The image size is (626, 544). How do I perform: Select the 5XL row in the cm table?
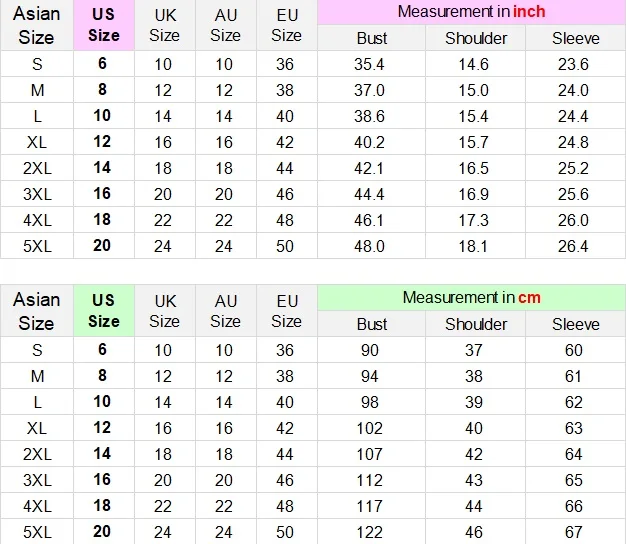point(313,532)
